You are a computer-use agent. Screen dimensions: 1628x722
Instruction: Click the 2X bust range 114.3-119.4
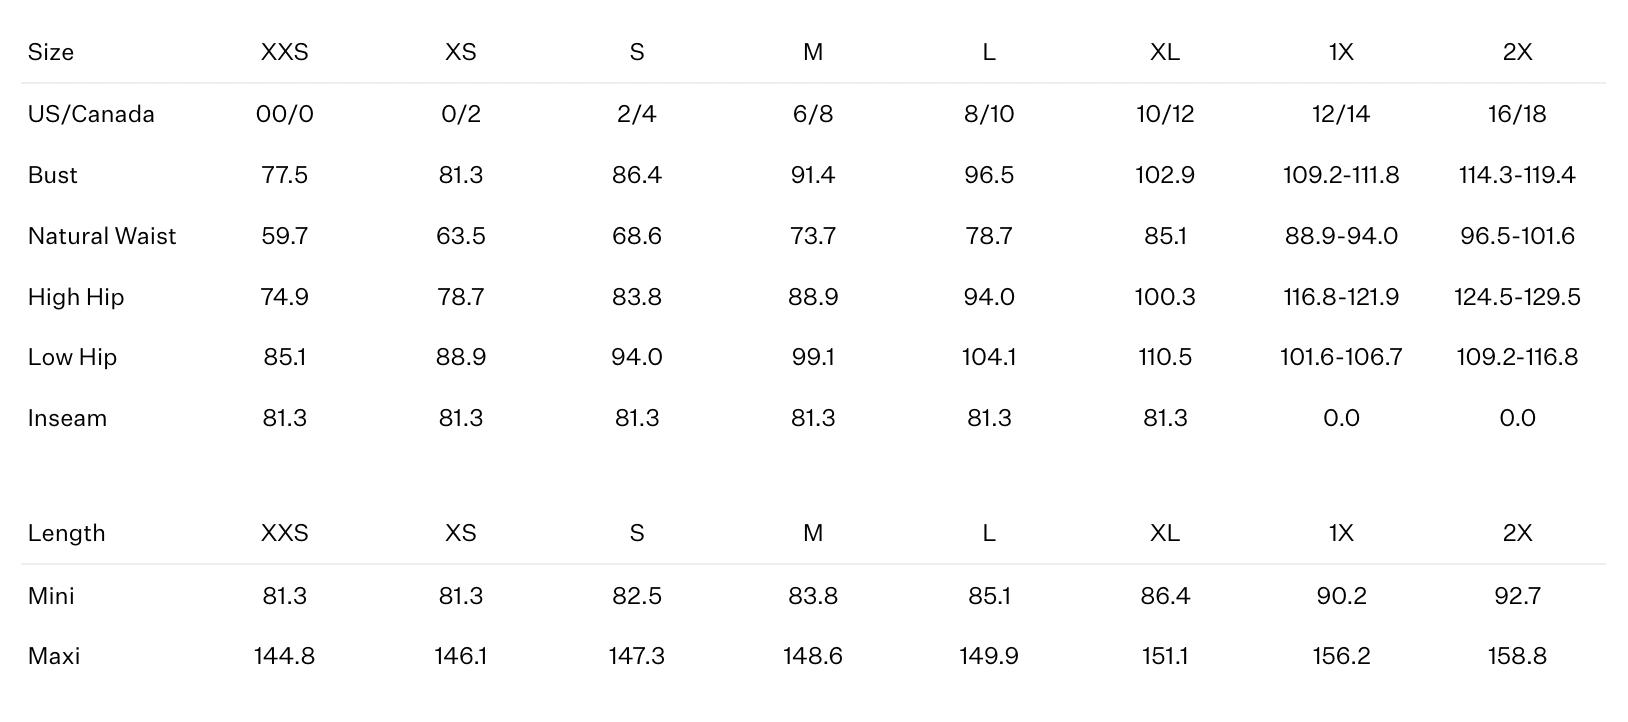1517,175
